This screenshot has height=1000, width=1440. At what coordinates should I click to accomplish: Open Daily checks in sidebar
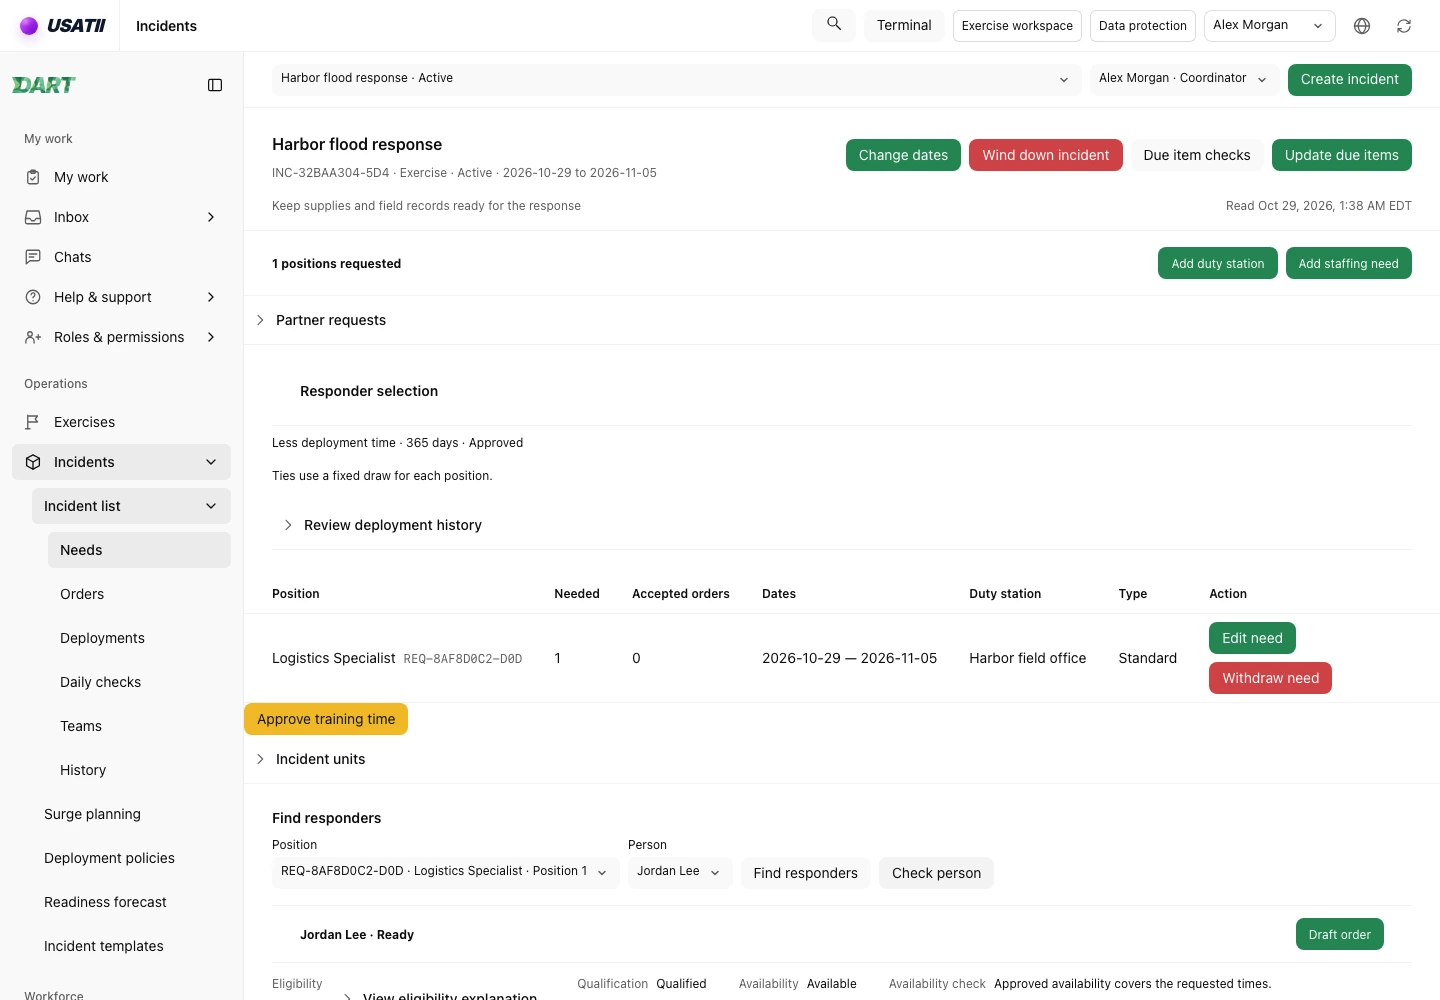coord(139,682)
